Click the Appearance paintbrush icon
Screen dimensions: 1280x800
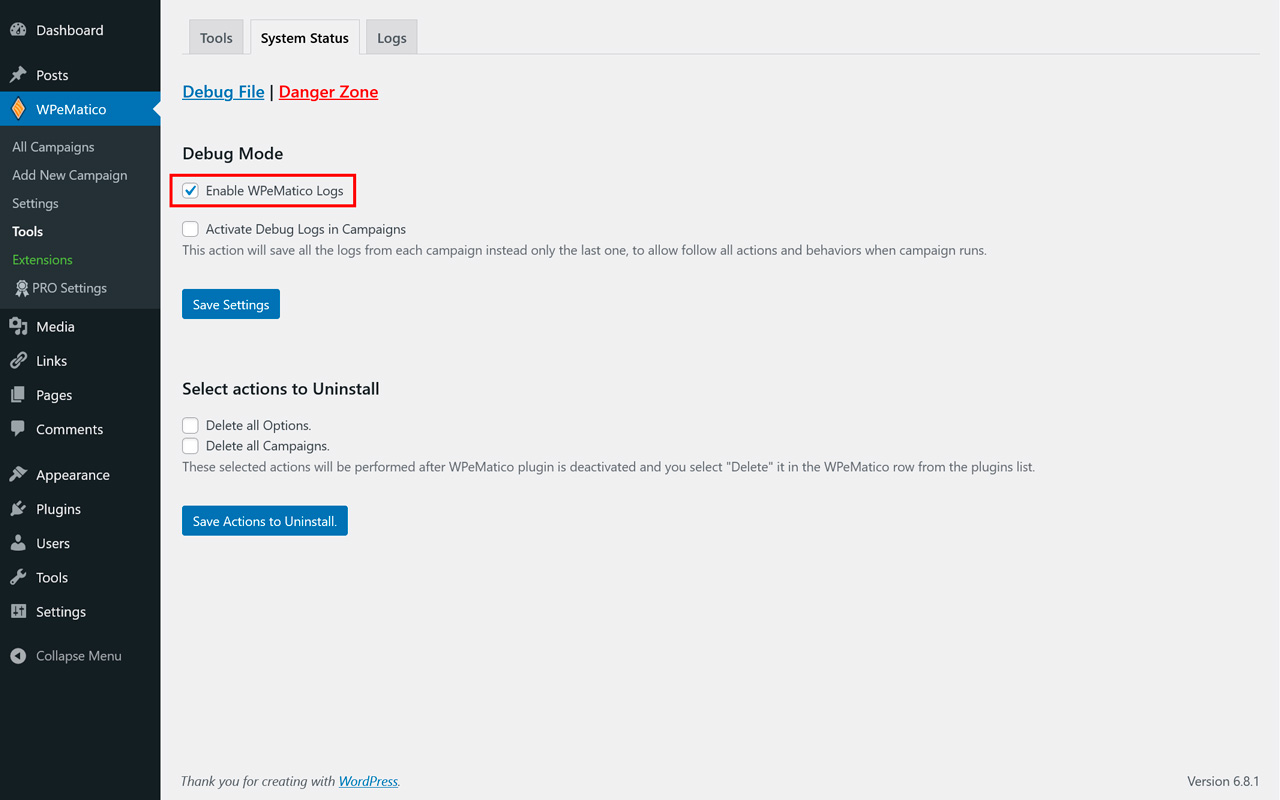18,475
